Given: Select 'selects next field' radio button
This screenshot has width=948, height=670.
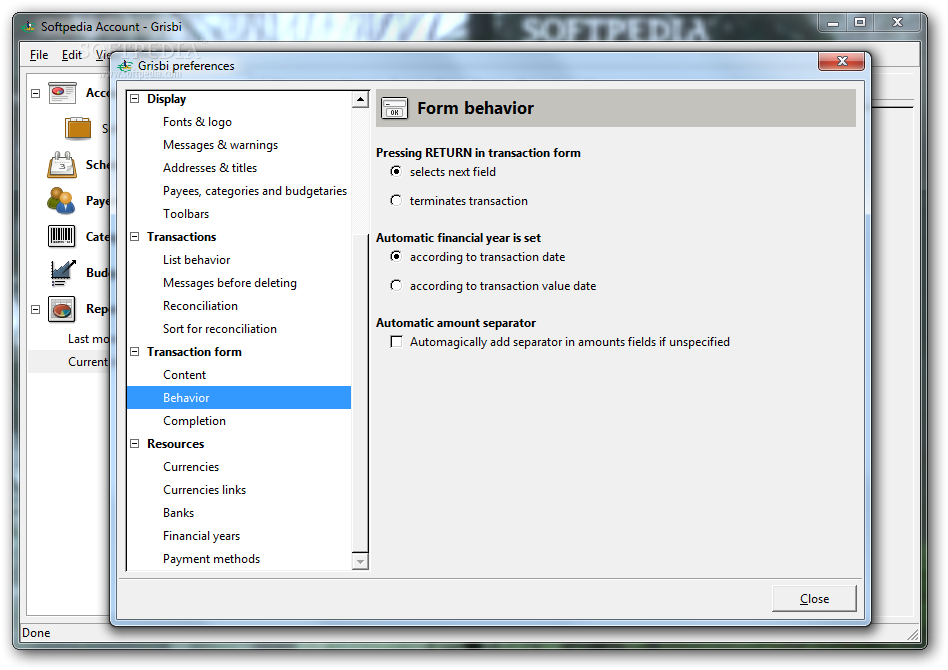Looking at the screenshot, I should pyautogui.click(x=396, y=172).
